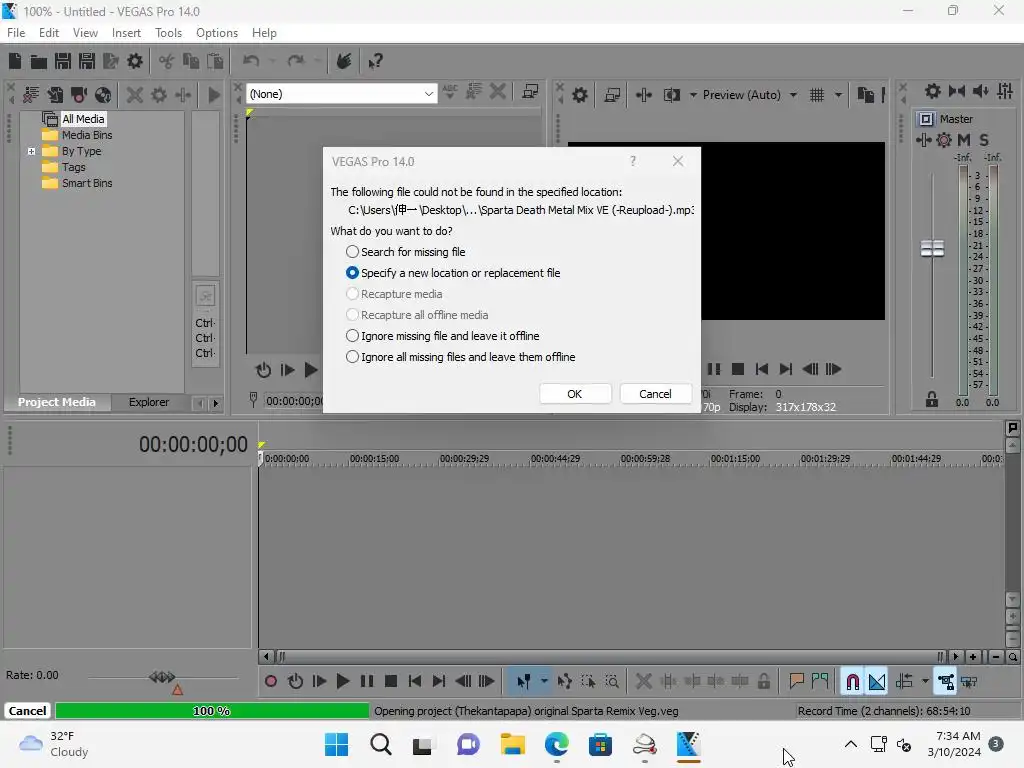Image resolution: width=1024 pixels, height=768 pixels.
Task: Click the Master volume fader handle
Action: (933, 249)
